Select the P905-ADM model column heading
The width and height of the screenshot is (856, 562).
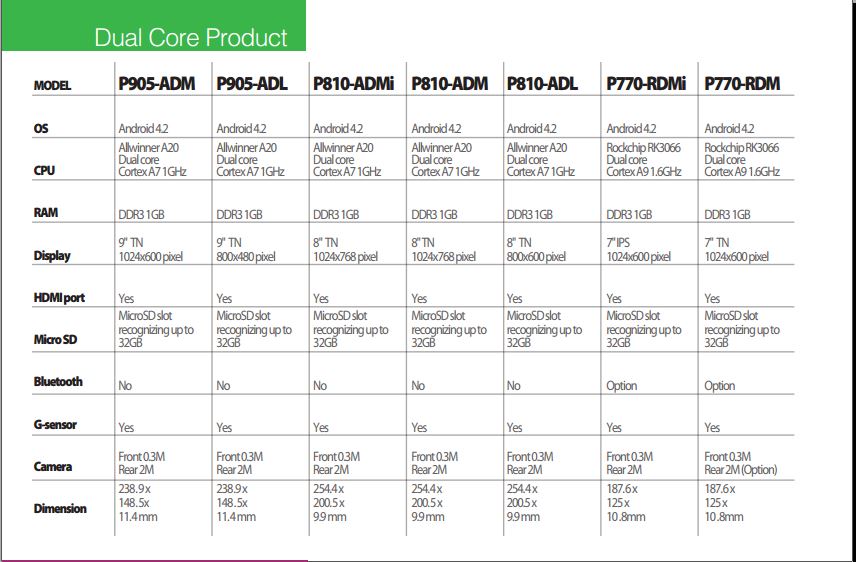point(157,84)
